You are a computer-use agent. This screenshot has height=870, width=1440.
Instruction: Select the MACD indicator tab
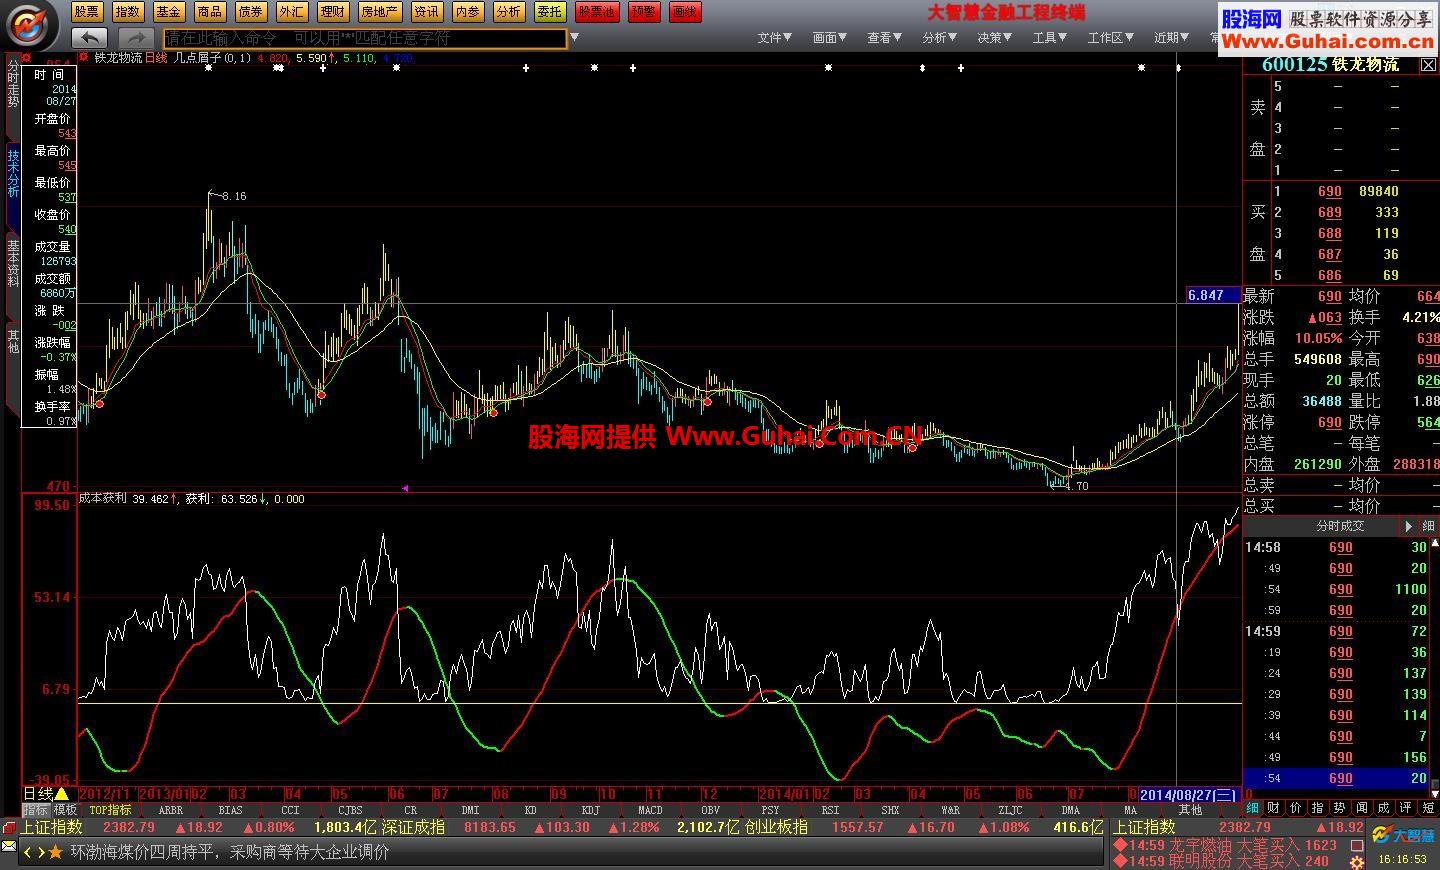click(650, 810)
